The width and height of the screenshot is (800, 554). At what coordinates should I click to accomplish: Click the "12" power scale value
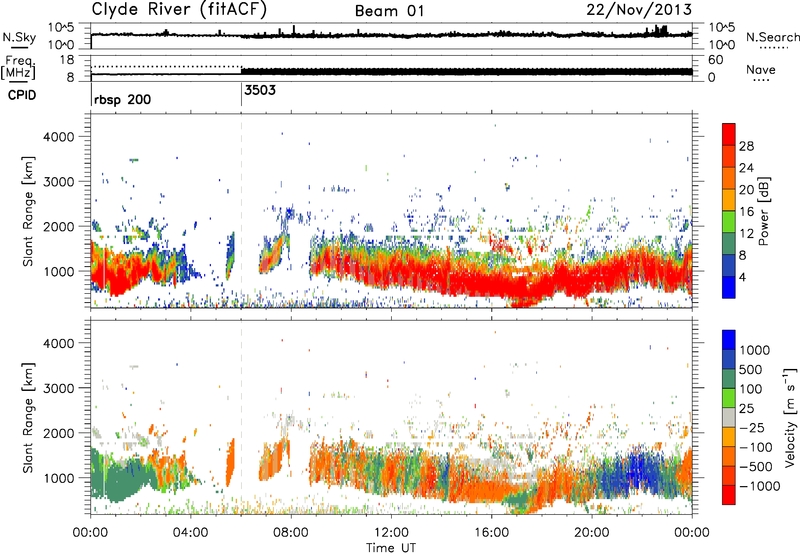[746, 234]
